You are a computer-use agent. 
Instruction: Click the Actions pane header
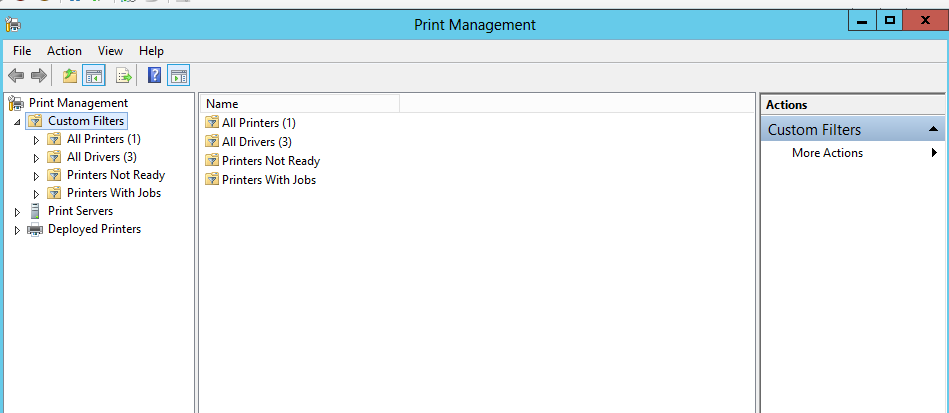852,105
